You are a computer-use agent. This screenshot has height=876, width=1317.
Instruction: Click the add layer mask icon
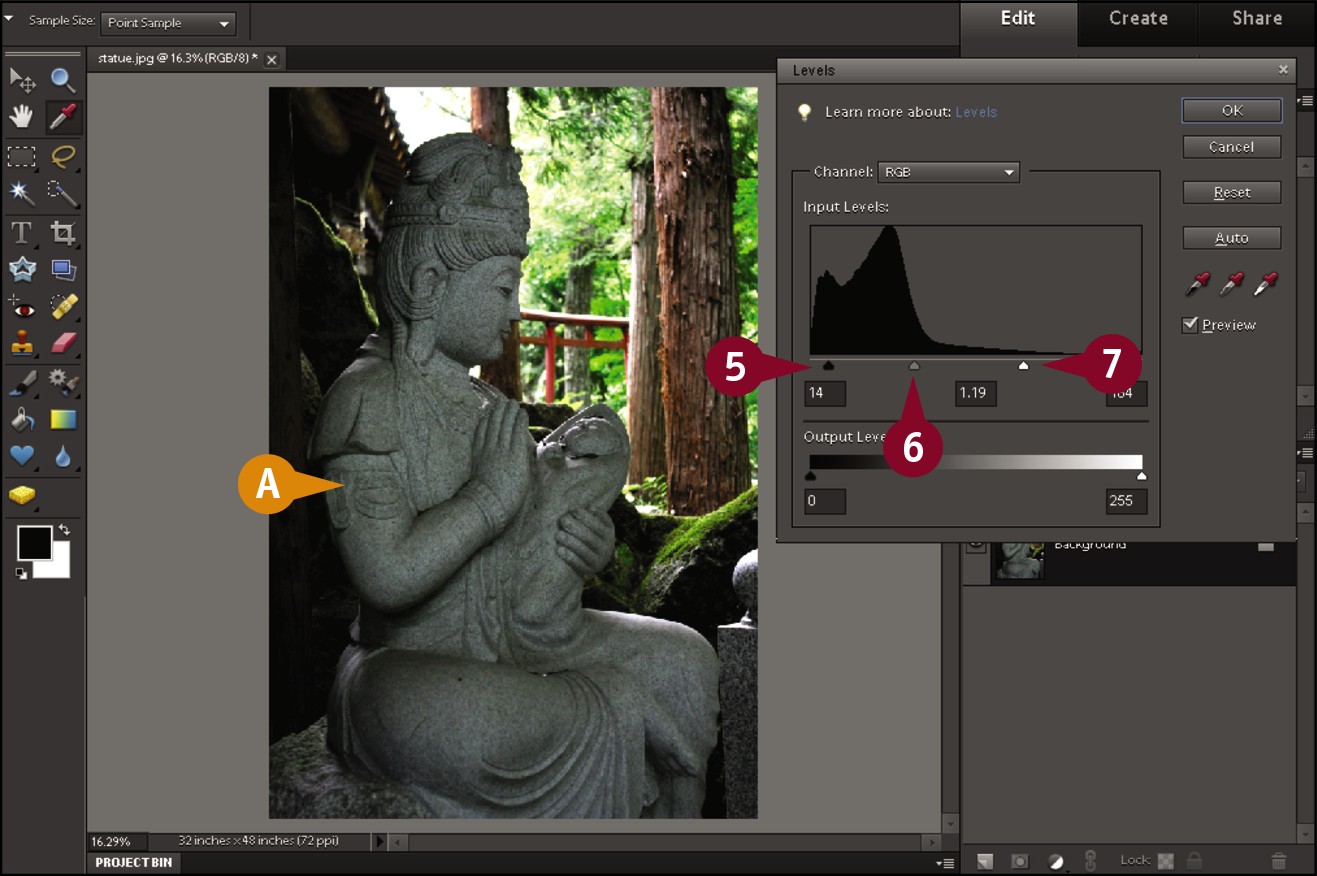coord(1020,860)
